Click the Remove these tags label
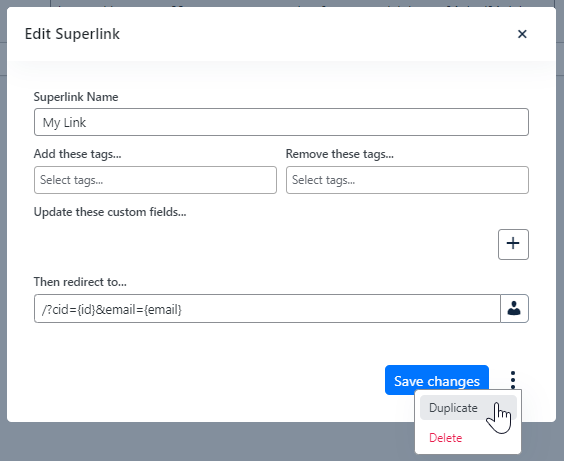Screen dimensions: 564x461 click(x=340, y=154)
